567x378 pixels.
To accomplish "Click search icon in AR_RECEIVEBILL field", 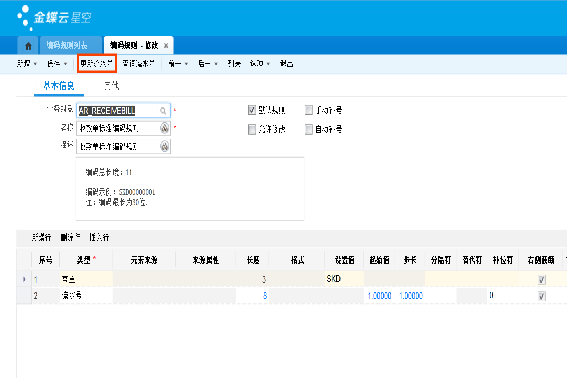I will (x=163, y=111).
